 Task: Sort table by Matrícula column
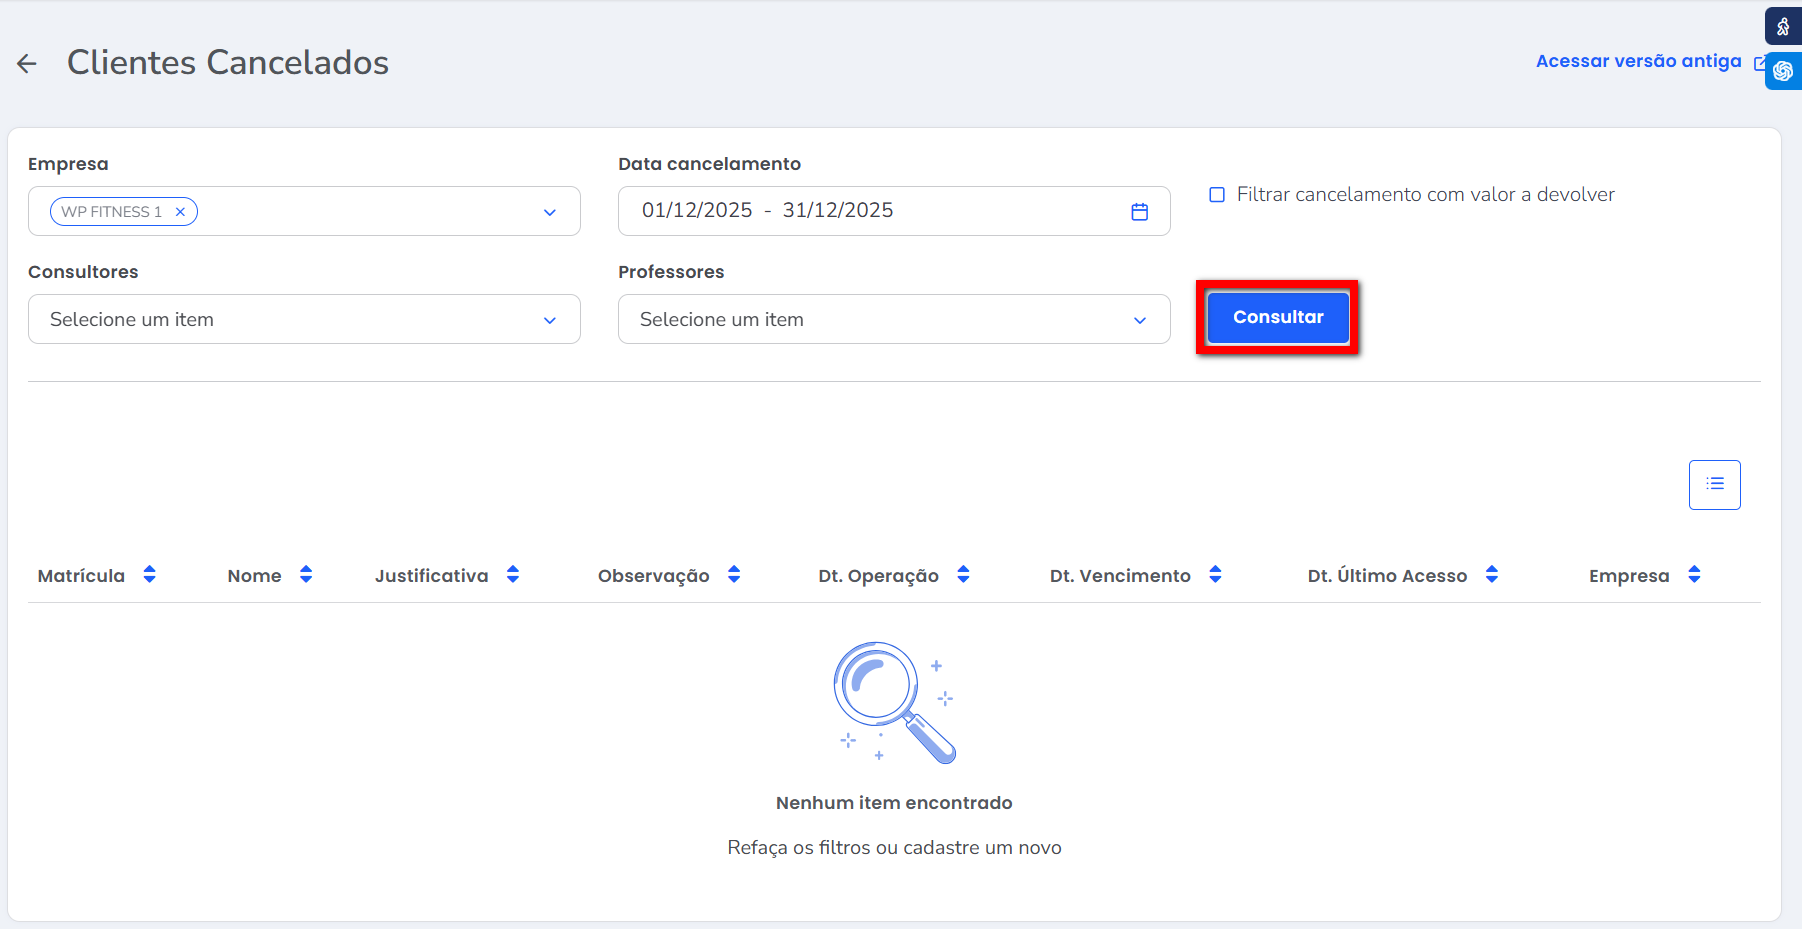[x=149, y=575]
